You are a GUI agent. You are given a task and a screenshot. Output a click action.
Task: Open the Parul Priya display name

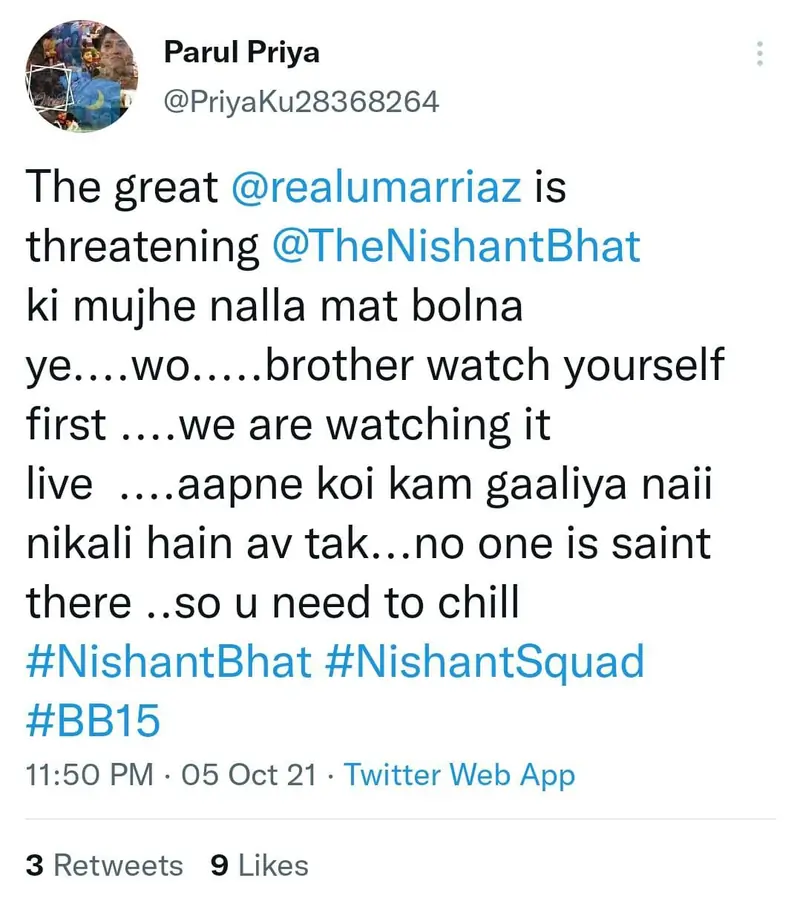241,53
